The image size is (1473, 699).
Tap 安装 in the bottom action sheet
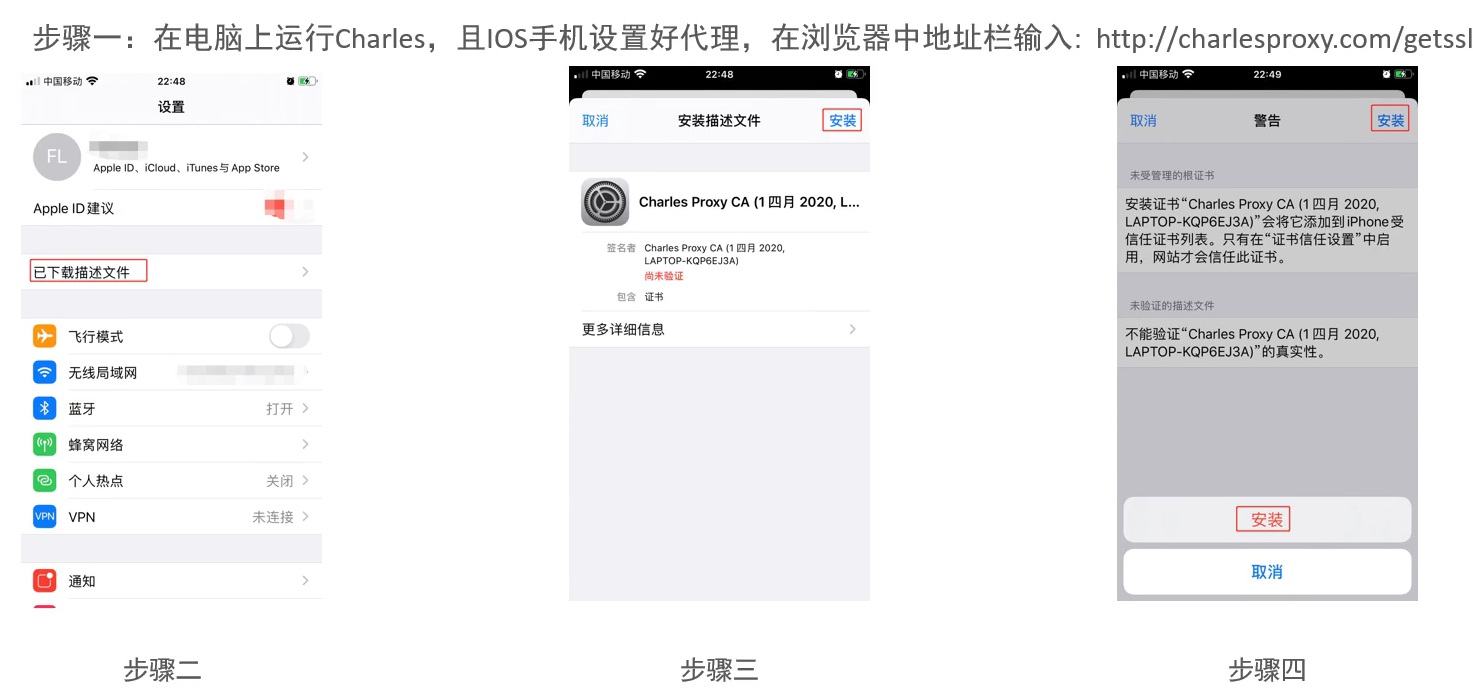pos(1267,520)
